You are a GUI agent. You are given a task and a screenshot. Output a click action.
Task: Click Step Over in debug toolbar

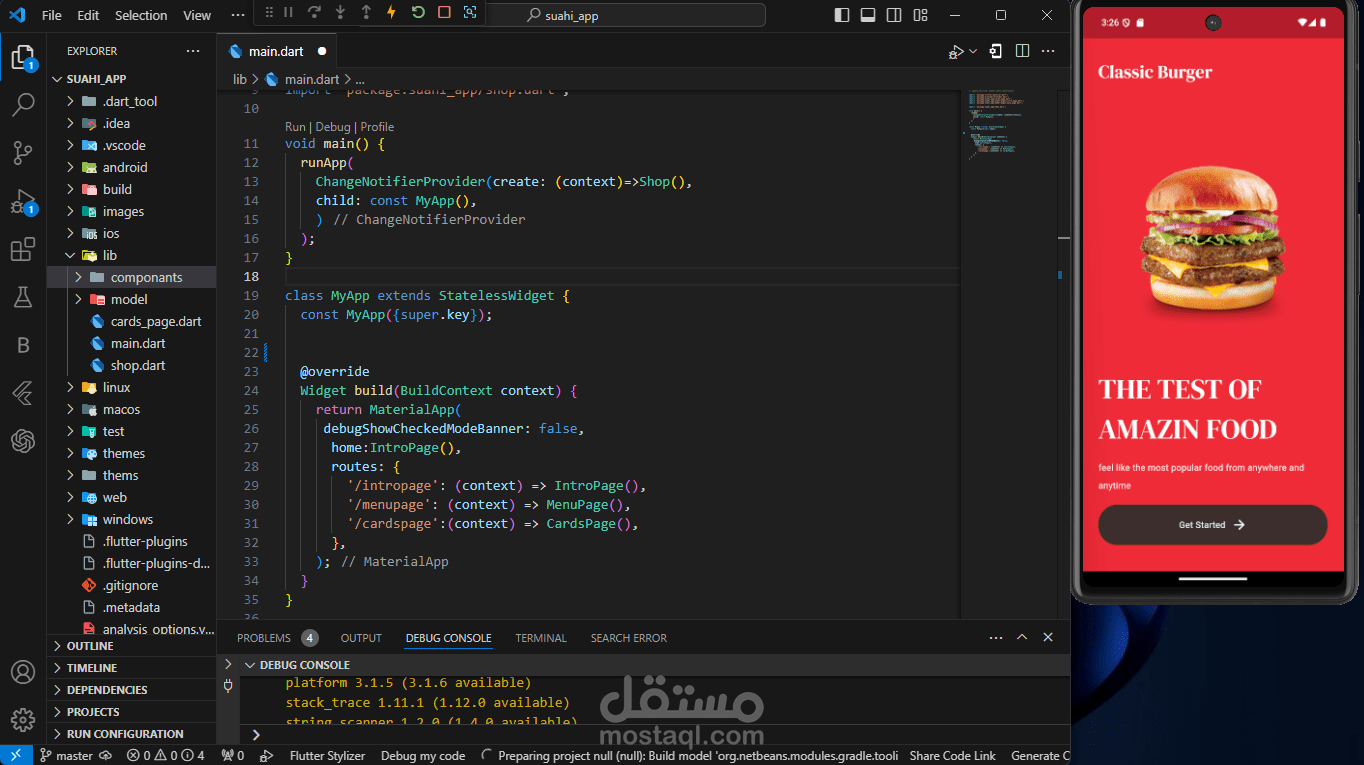(314, 13)
